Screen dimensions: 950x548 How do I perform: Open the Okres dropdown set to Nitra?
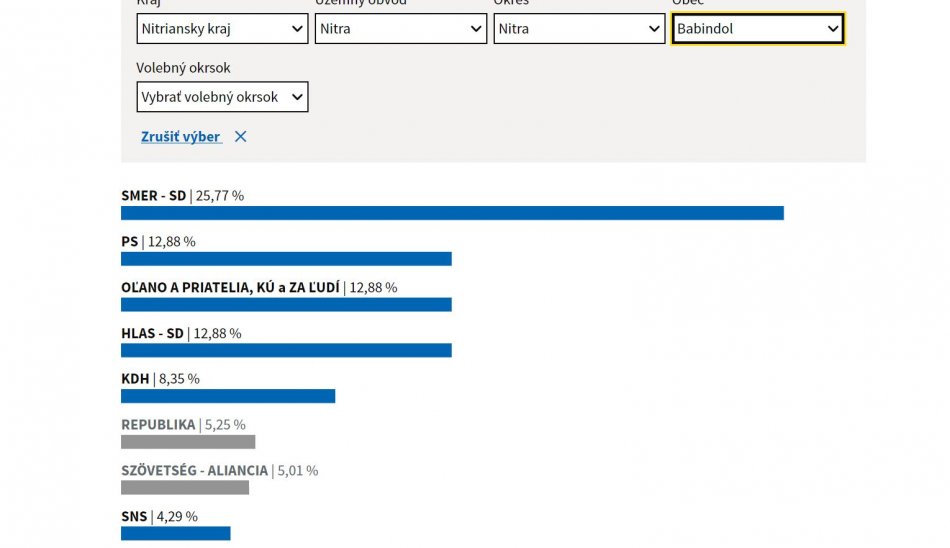[578, 29]
